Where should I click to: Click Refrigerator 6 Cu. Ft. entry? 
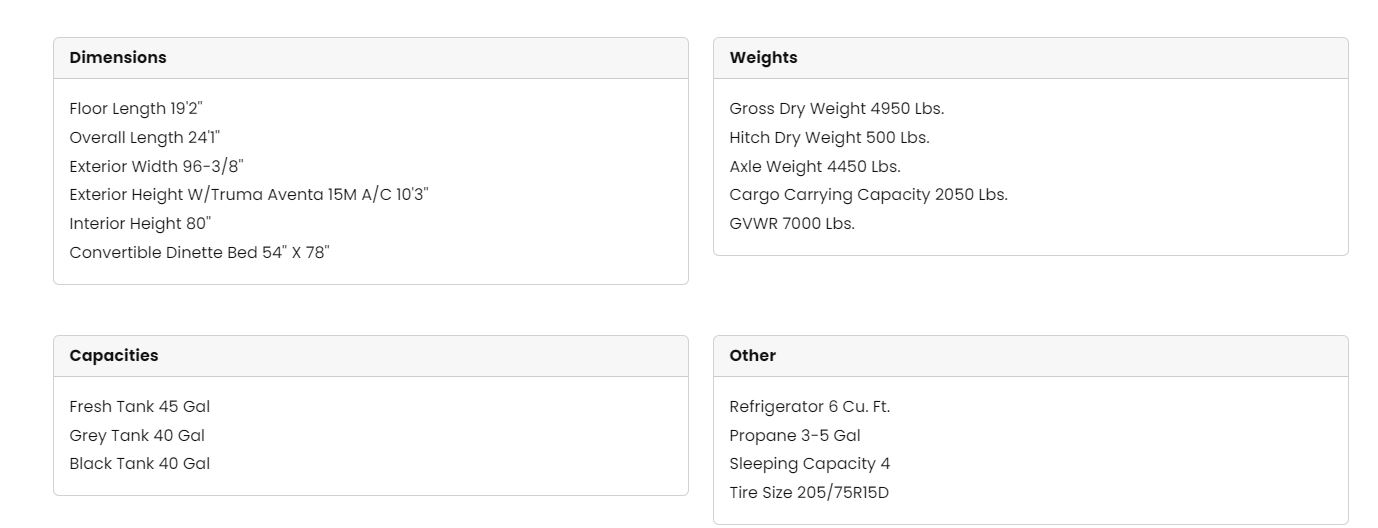point(810,406)
